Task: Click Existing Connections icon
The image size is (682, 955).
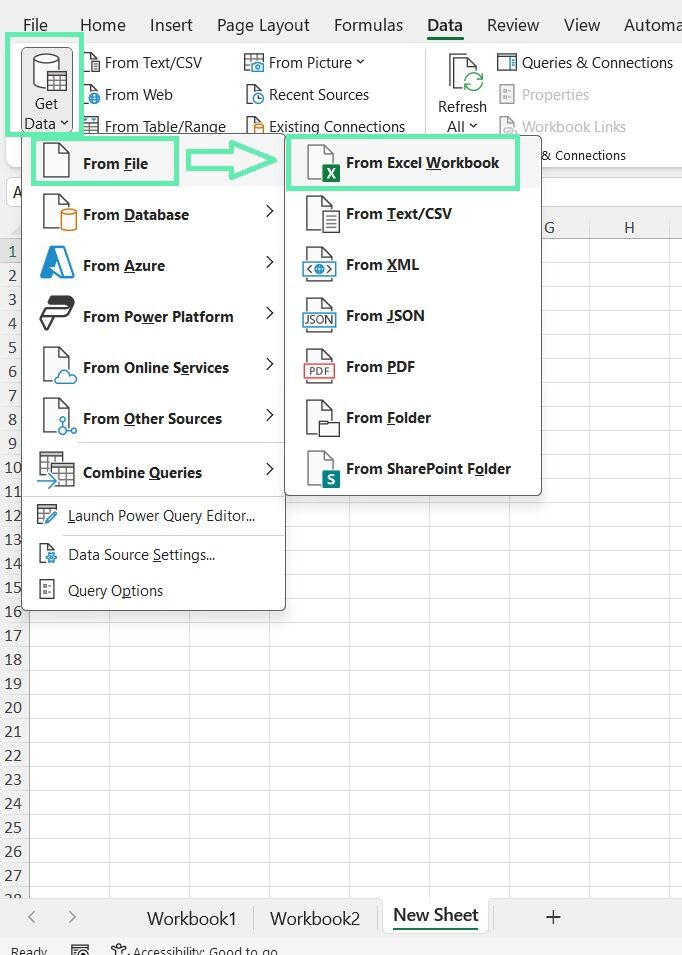Action: pyautogui.click(x=255, y=125)
